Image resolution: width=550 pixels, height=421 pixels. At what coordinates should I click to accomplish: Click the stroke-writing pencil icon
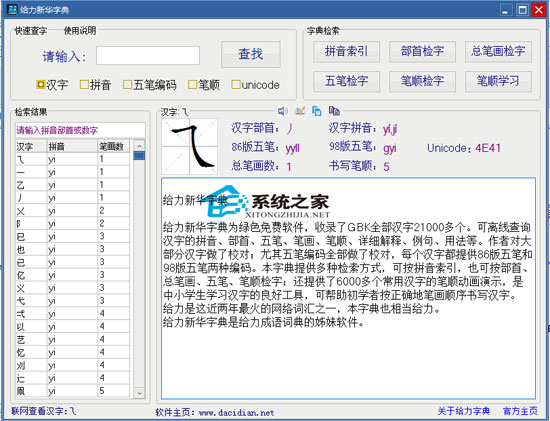[300, 111]
